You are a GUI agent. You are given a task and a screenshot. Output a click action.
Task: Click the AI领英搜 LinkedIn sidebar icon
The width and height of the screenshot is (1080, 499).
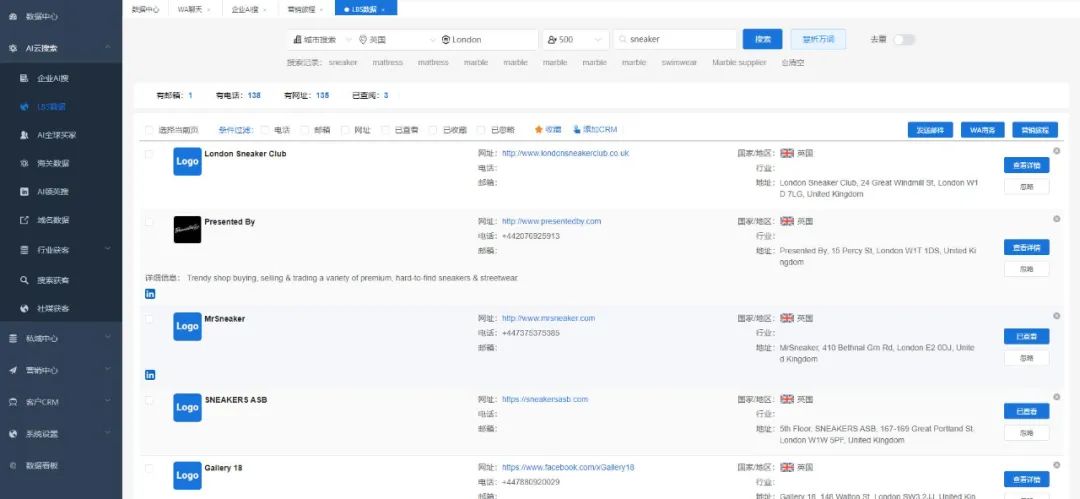pyautogui.click(x=25, y=192)
